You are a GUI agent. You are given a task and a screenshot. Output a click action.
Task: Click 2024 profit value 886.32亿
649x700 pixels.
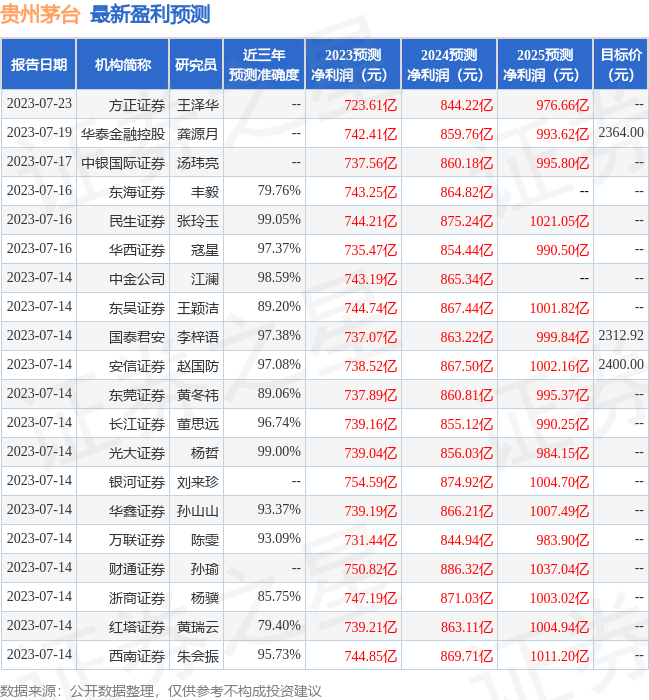[x=466, y=570]
